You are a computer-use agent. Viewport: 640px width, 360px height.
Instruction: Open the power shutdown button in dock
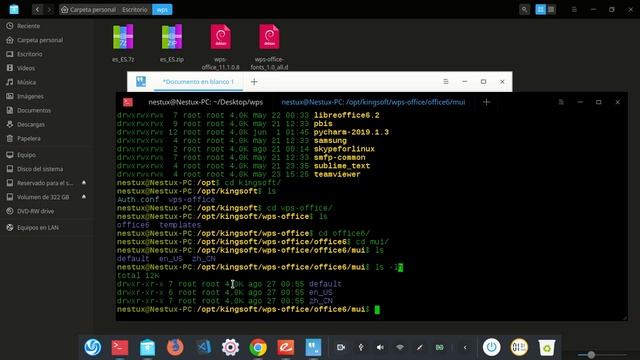[x=492, y=347]
